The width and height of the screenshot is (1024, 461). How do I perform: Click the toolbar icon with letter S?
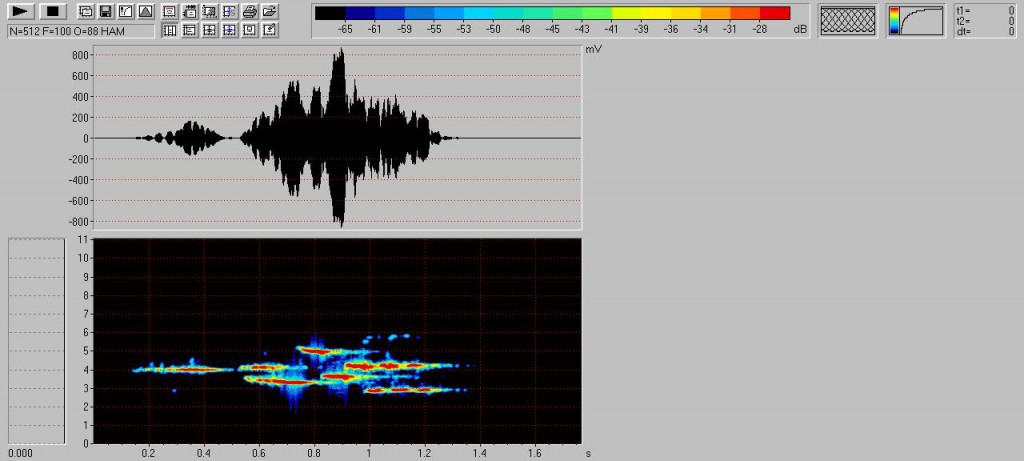[229, 12]
